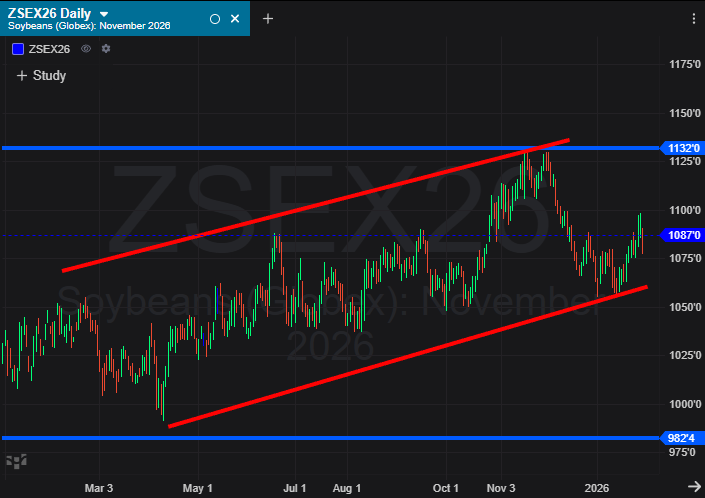Open the three-dot options menu
Viewport: 705px width, 498px height.
(x=694, y=18)
